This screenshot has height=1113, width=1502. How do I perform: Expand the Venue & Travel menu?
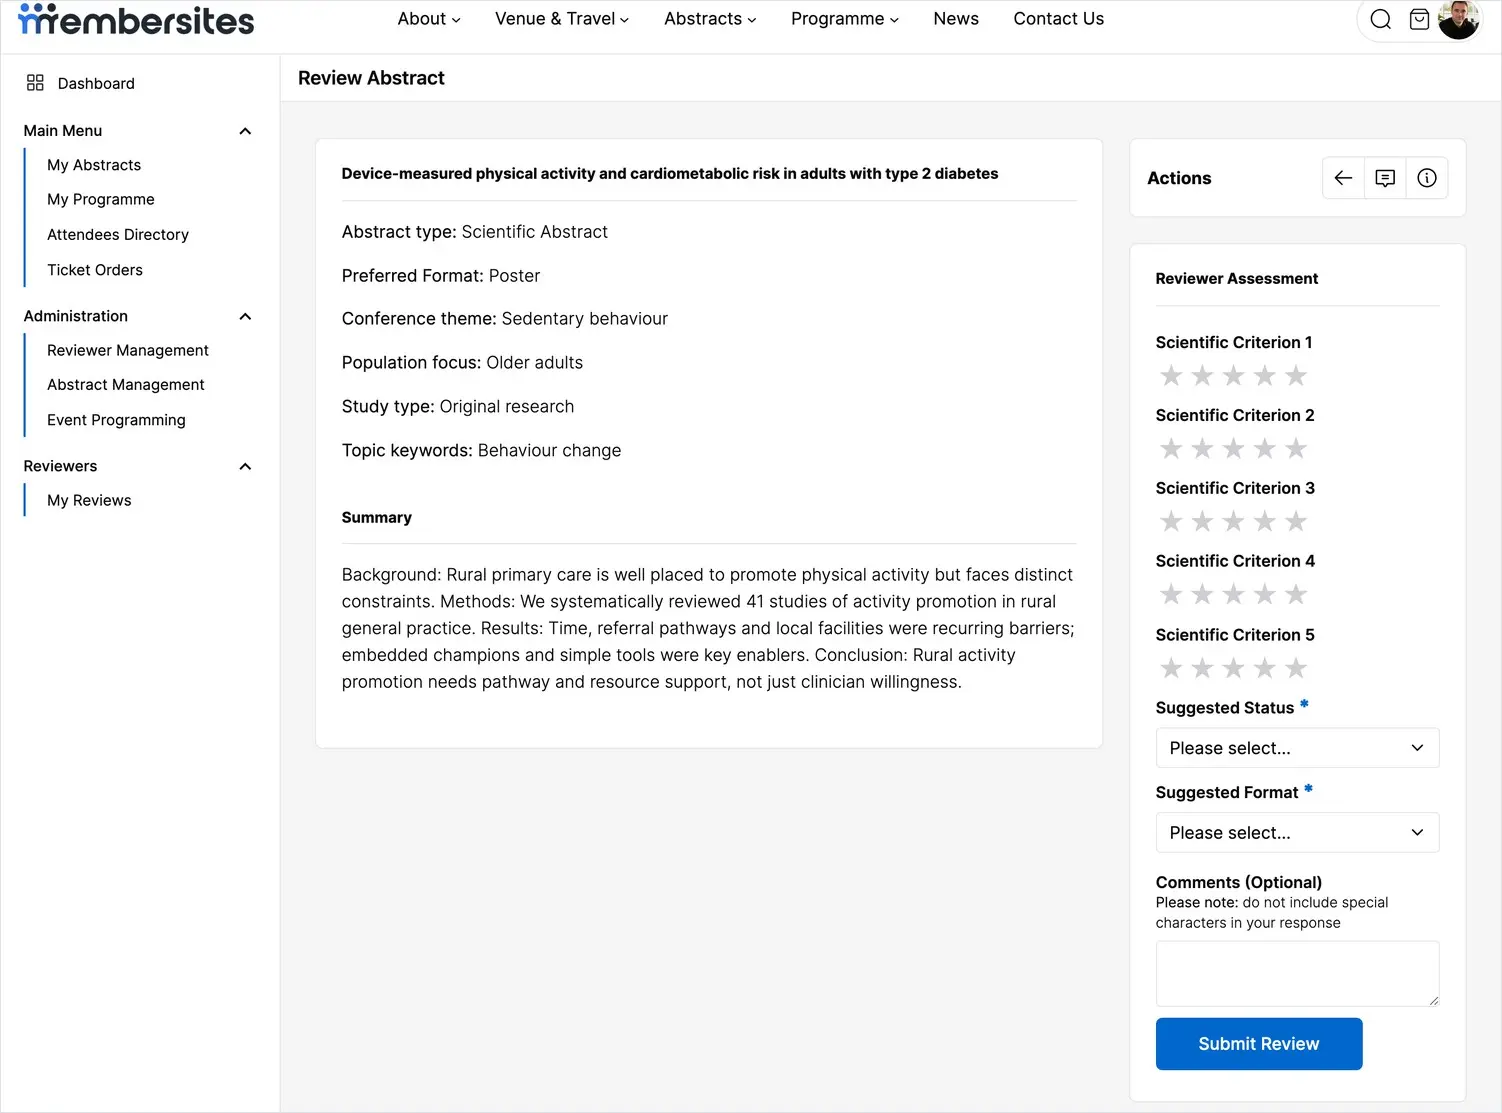(562, 19)
